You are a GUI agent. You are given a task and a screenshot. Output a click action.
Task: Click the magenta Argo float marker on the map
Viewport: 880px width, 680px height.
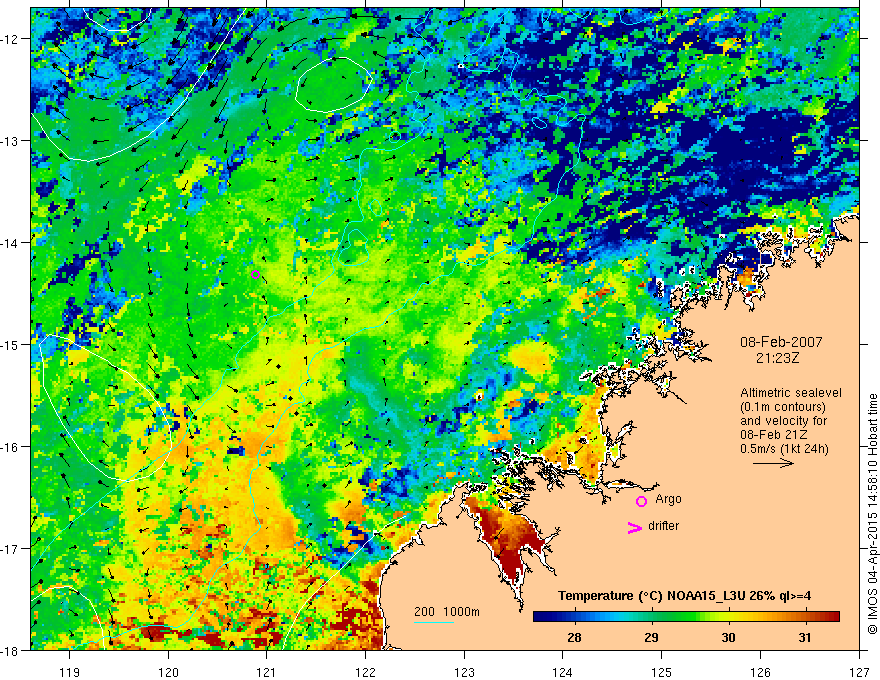tap(256, 274)
